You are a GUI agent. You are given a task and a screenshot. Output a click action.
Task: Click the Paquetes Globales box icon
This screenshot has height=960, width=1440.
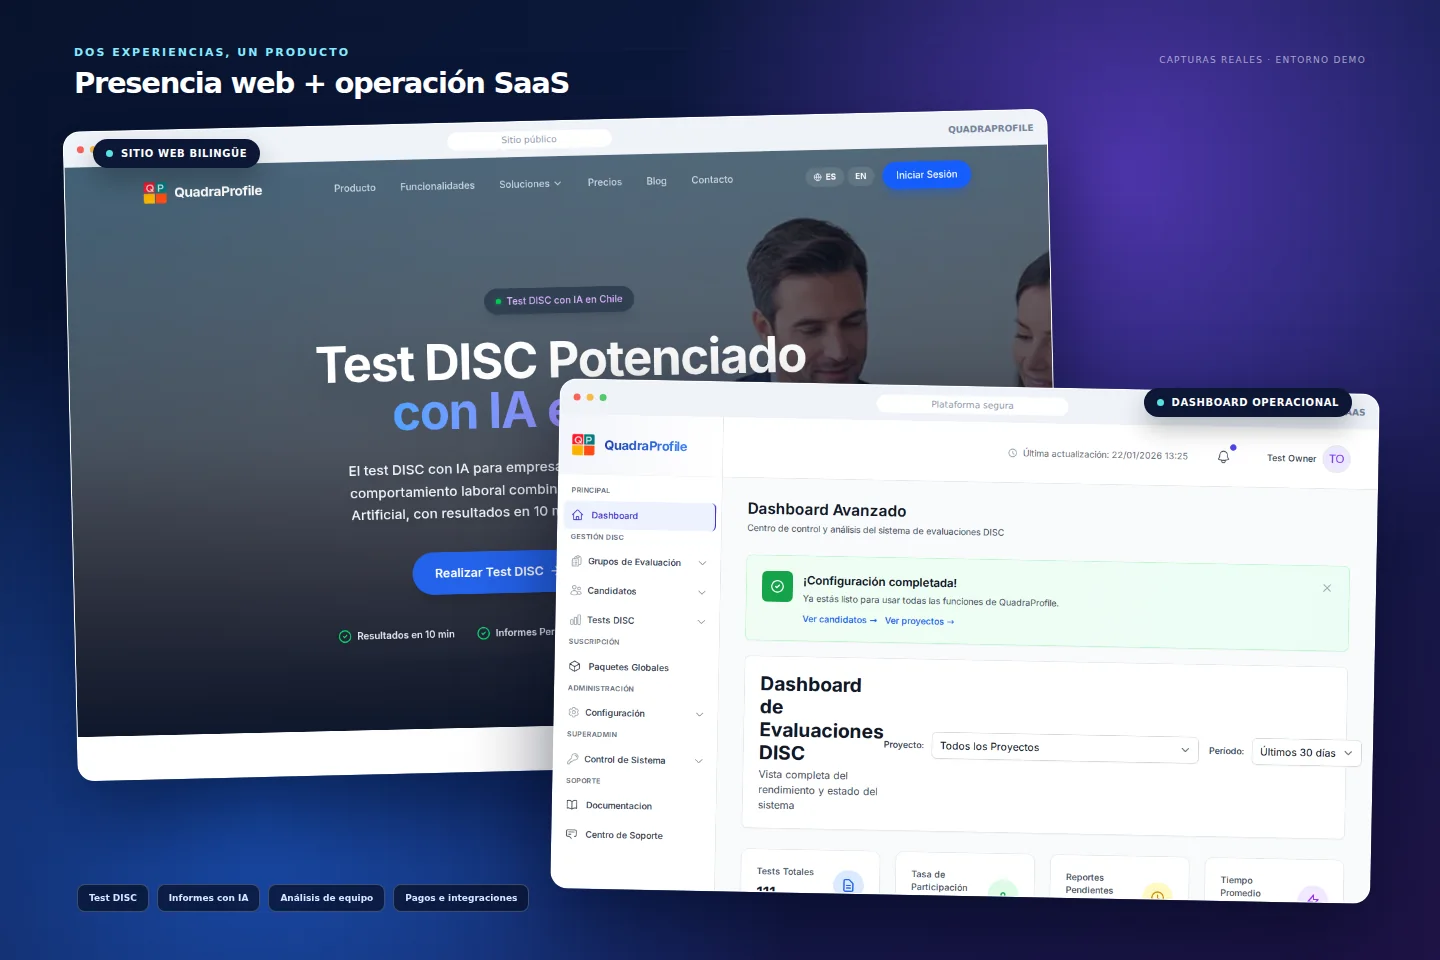(x=575, y=666)
